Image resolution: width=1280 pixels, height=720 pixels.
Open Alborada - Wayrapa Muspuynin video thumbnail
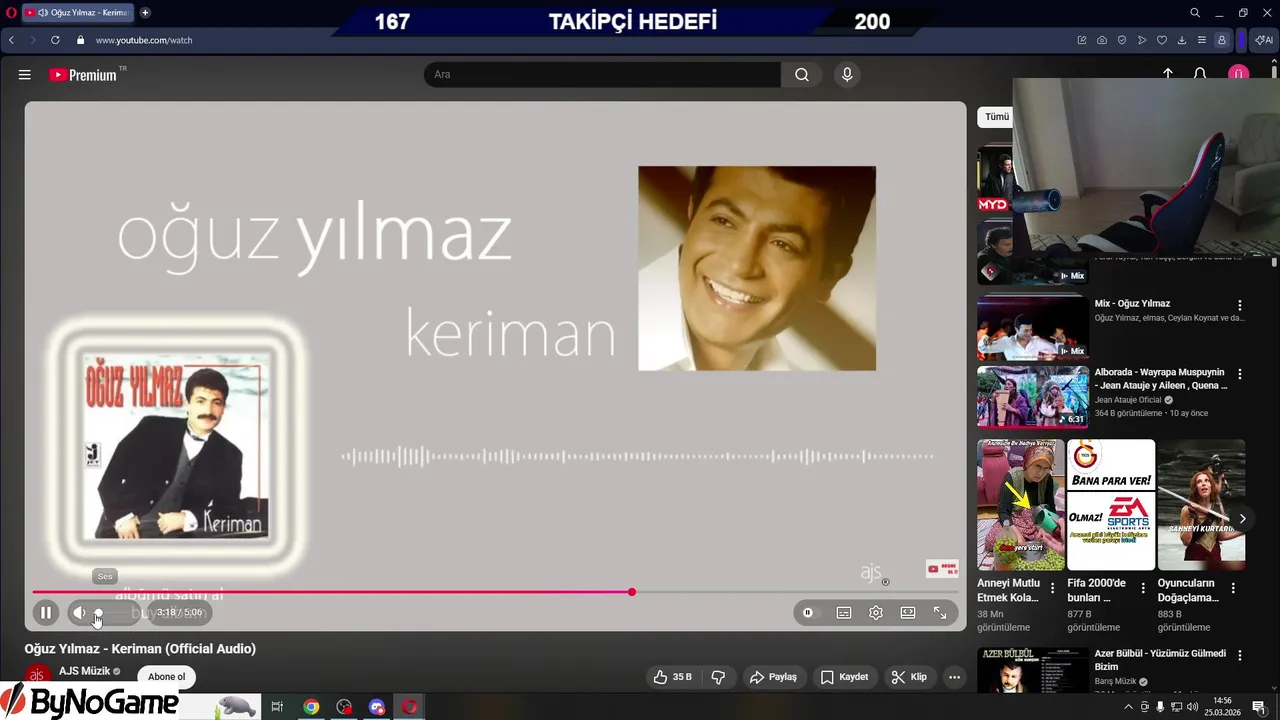1032,397
